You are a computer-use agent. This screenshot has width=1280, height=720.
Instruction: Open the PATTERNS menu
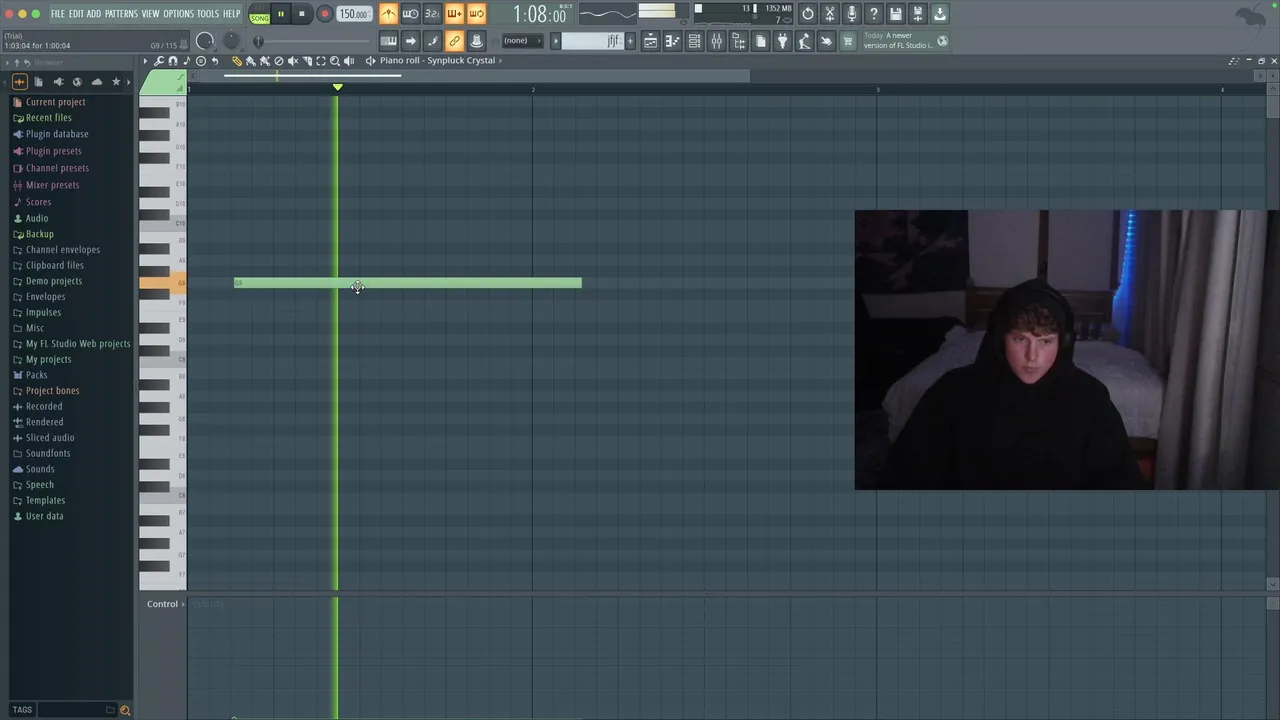(x=121, y=14)
